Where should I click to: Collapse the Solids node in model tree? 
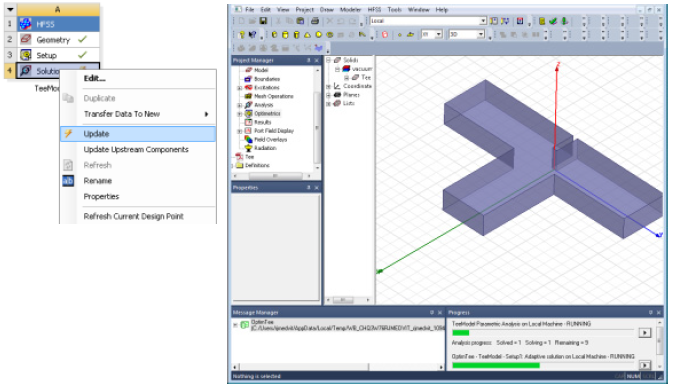coord(328,60)
